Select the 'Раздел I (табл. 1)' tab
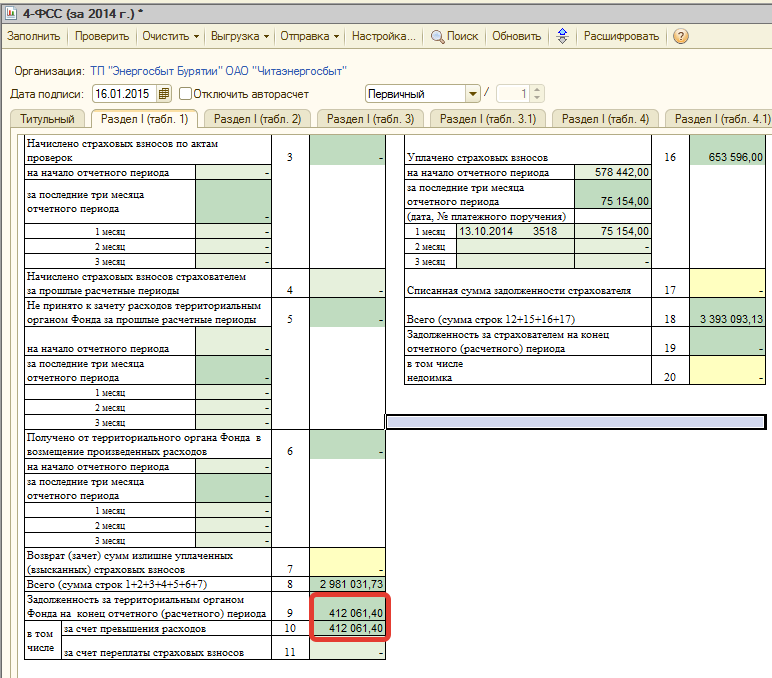 tap(144, 119)
